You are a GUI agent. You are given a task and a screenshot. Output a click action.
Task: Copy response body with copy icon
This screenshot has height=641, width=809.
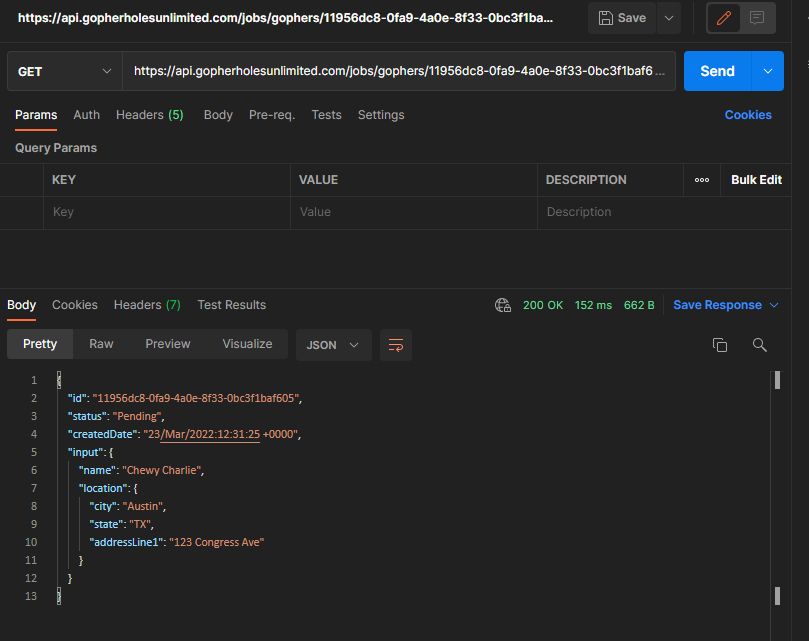(x=719, y=344)
